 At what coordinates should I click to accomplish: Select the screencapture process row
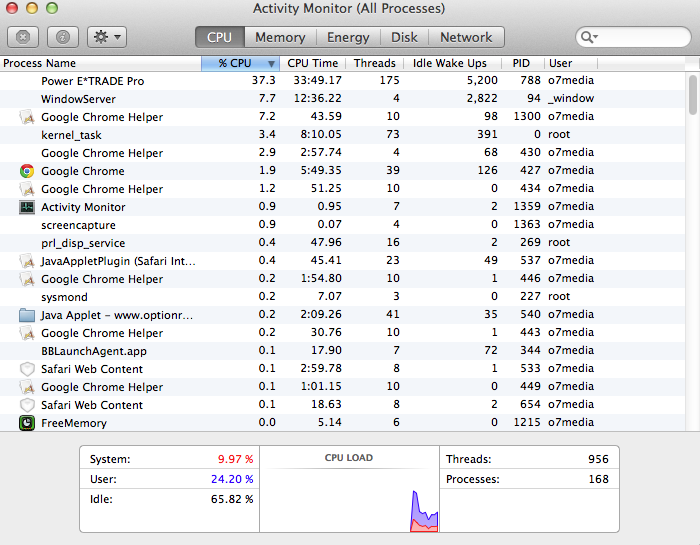(x=342, y=225)
